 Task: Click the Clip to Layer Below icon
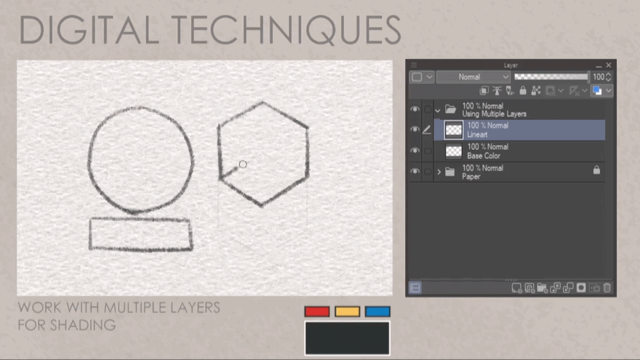484,91
